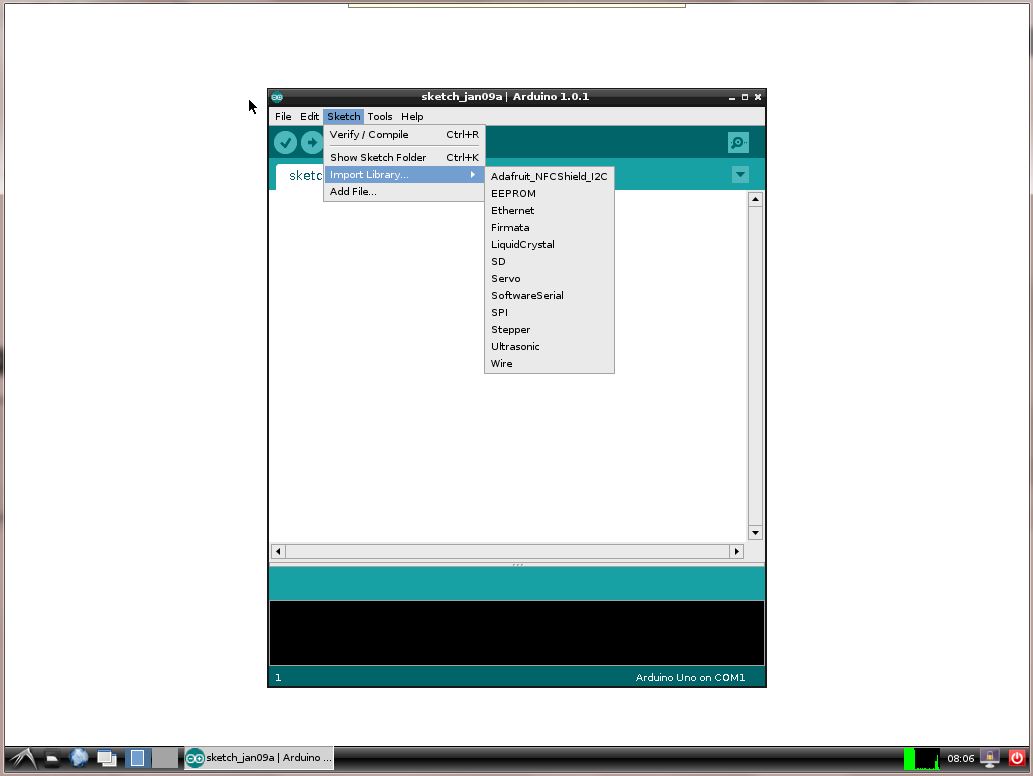Open the taskbar start menu icon

tap(23, 759)
